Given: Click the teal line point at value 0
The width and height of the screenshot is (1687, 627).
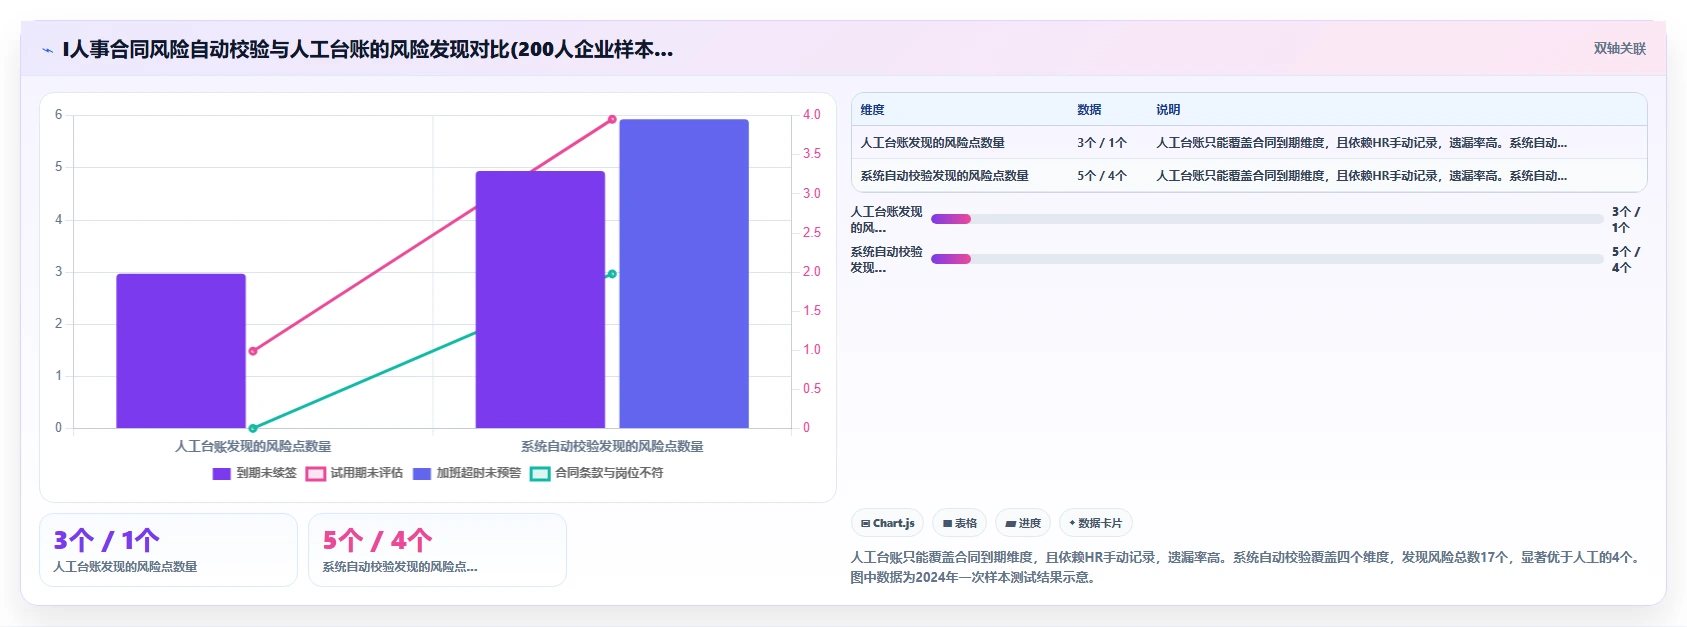Looking at the screenshot, I should pos(253,428).
